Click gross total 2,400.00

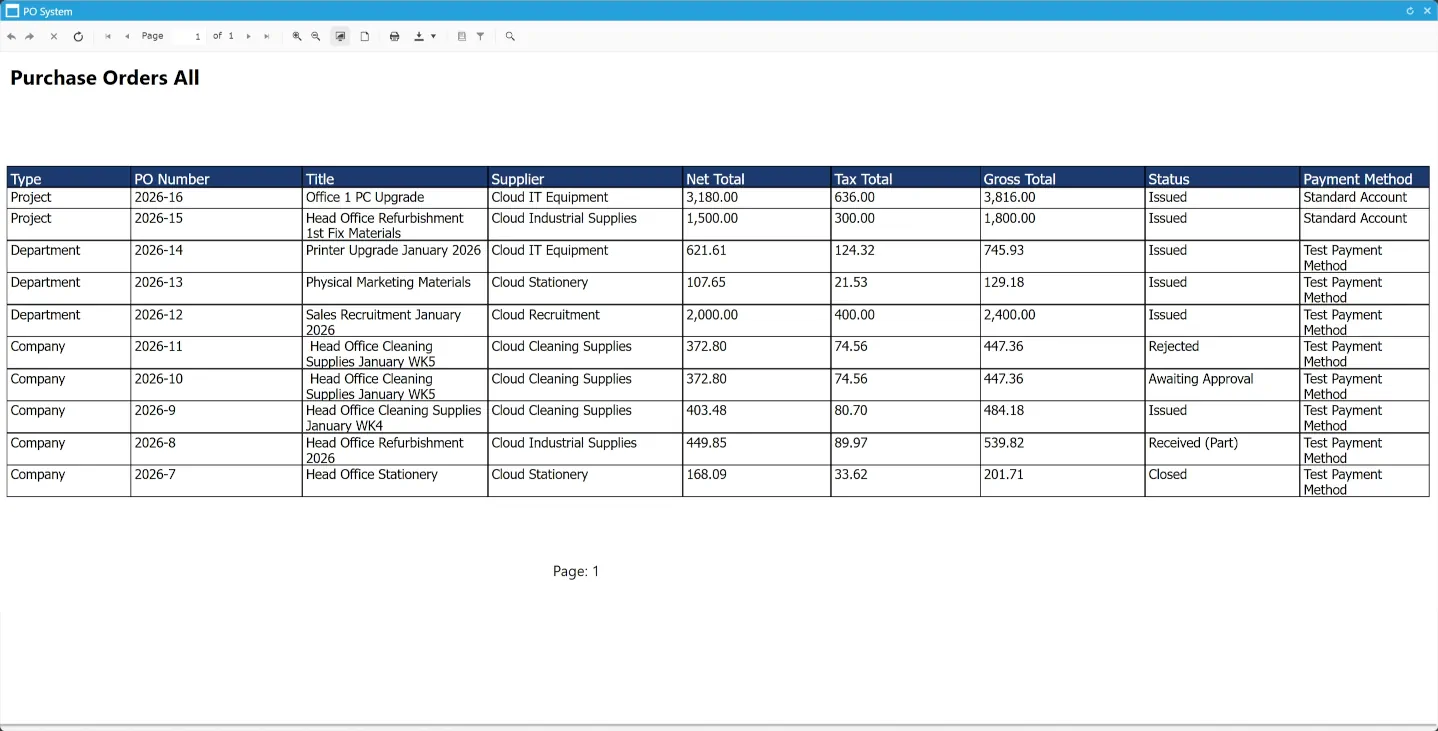1009,315
